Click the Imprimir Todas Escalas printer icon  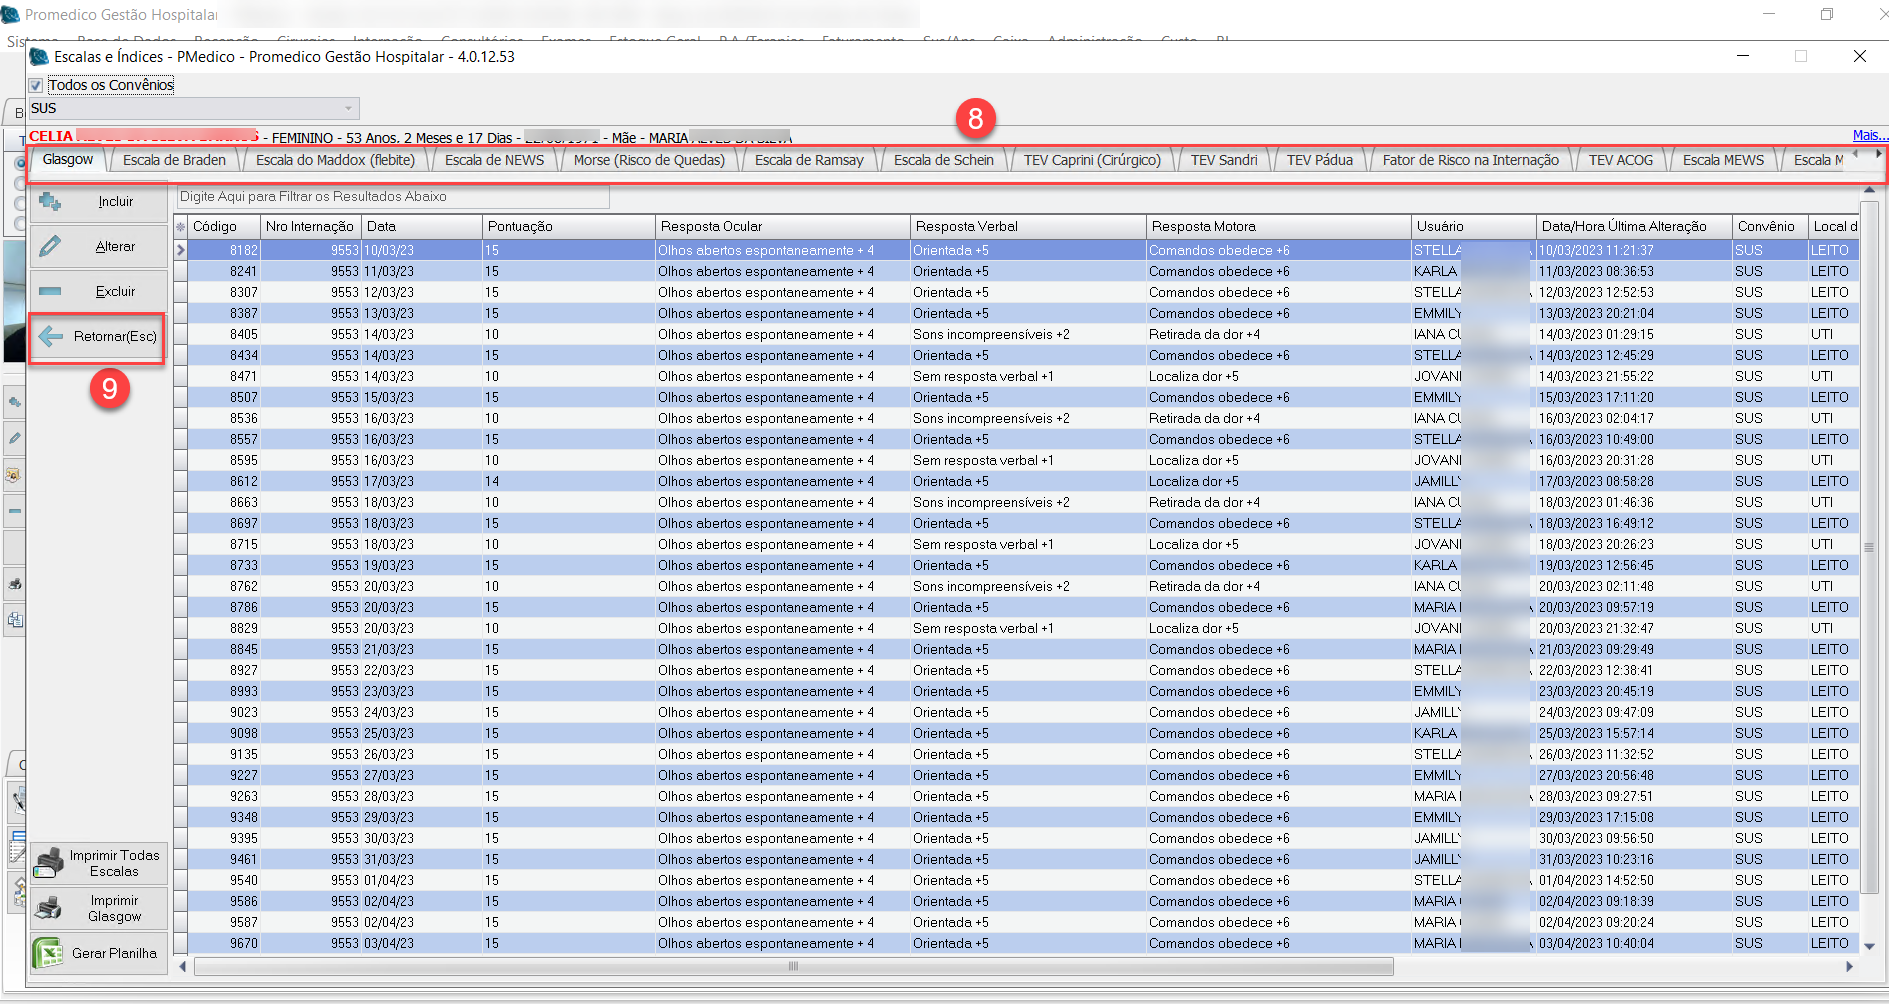pyautogui.click(x=48, y=863)
